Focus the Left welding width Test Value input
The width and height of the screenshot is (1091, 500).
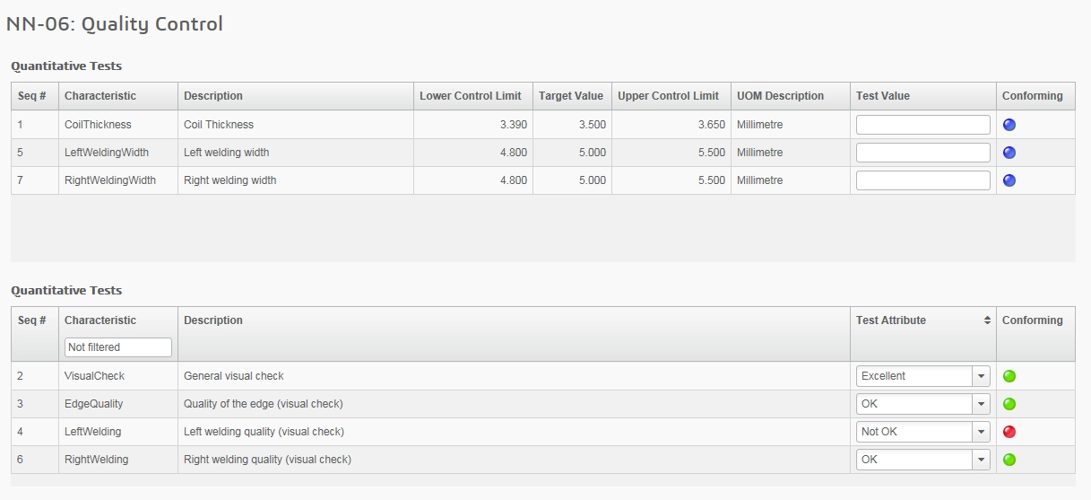pyautogui.click(x=922, y=153)
